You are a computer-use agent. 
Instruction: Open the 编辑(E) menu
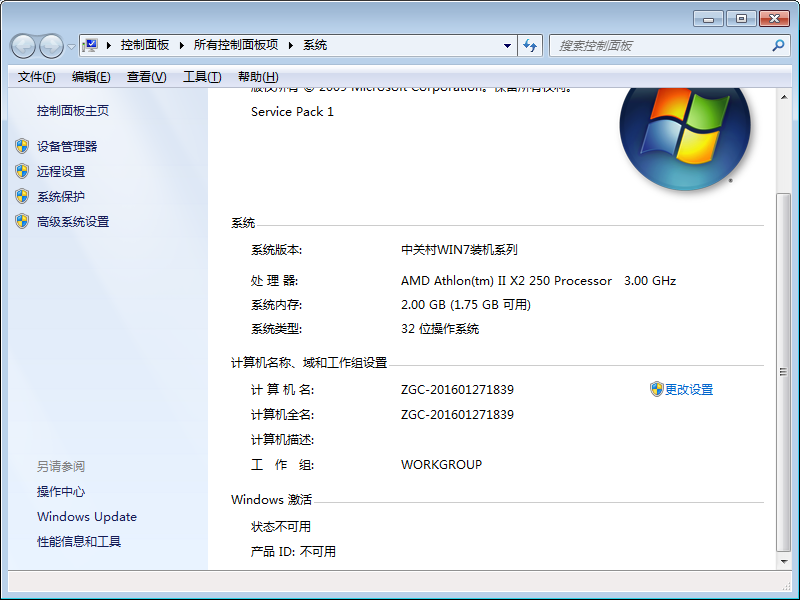pyautogui.click(x=91, y=77)
